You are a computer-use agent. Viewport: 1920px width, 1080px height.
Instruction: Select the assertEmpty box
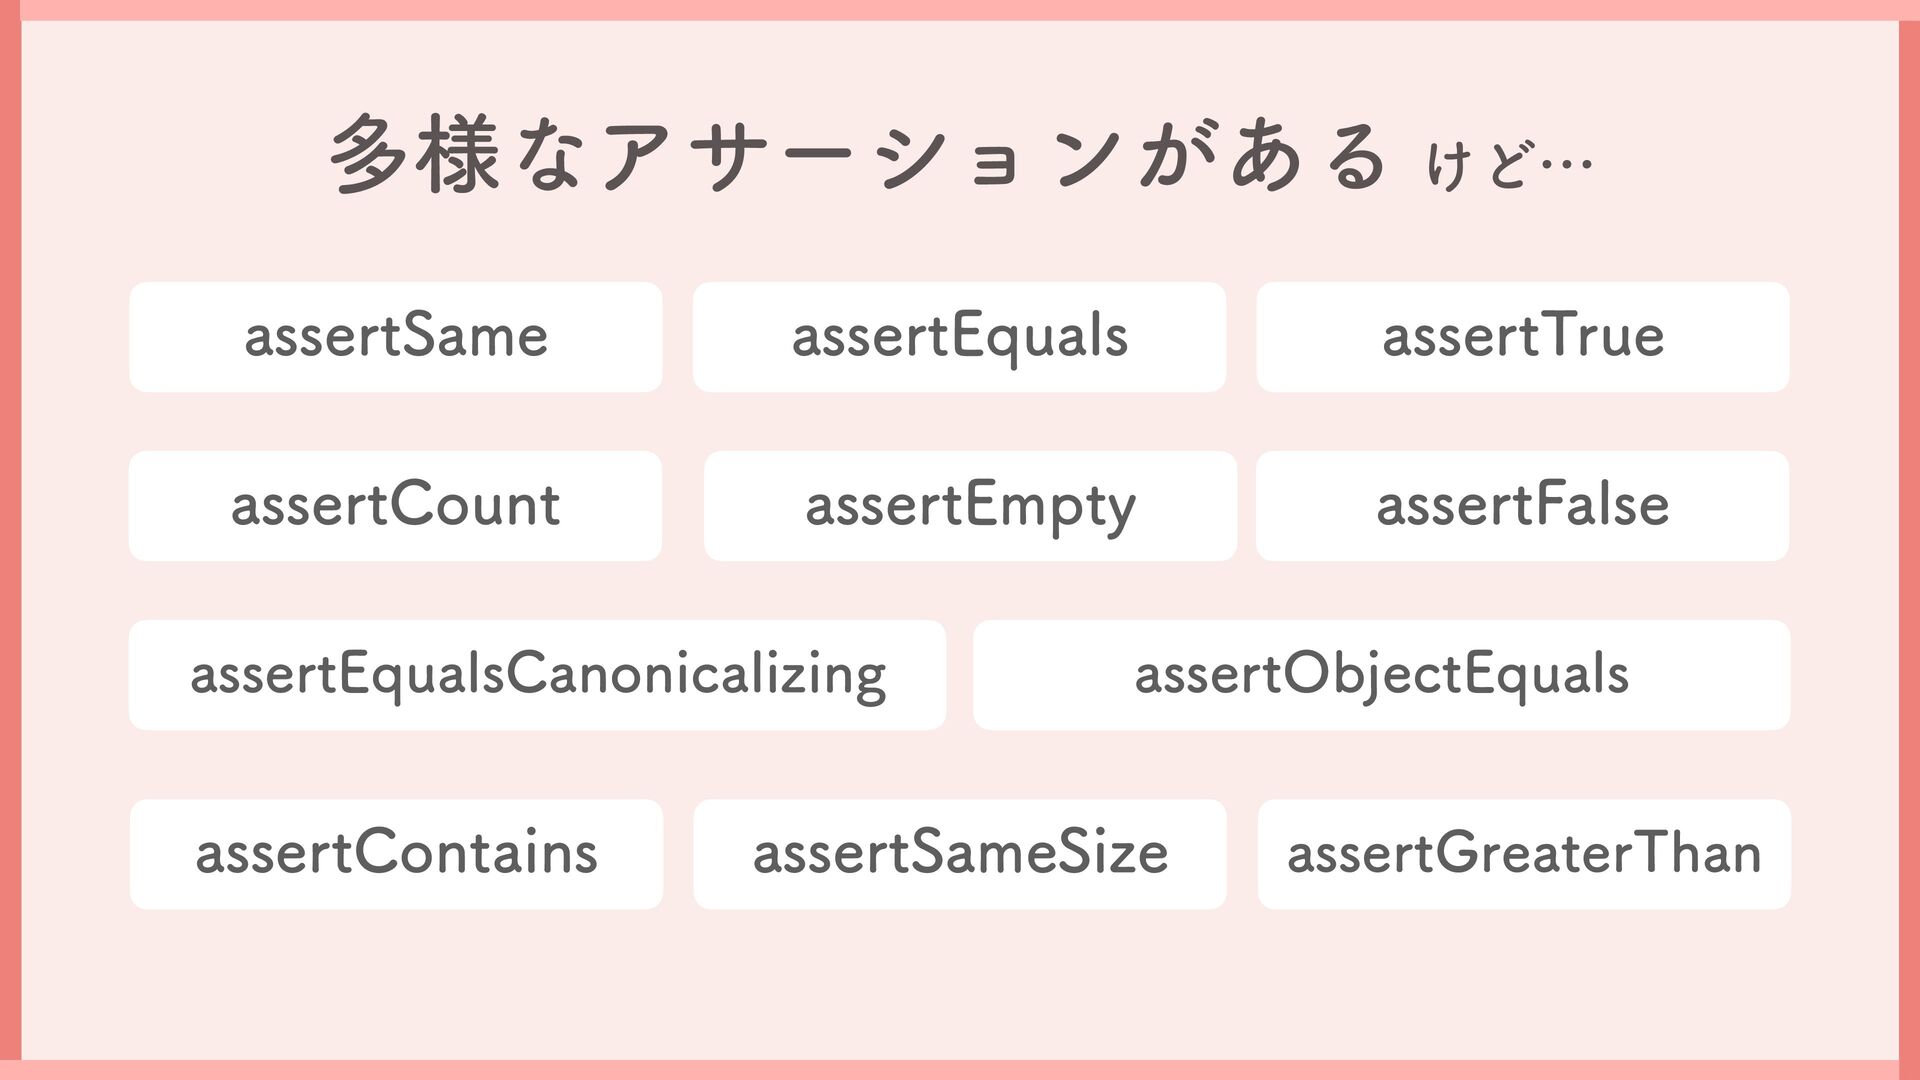[x=970, y=506]
